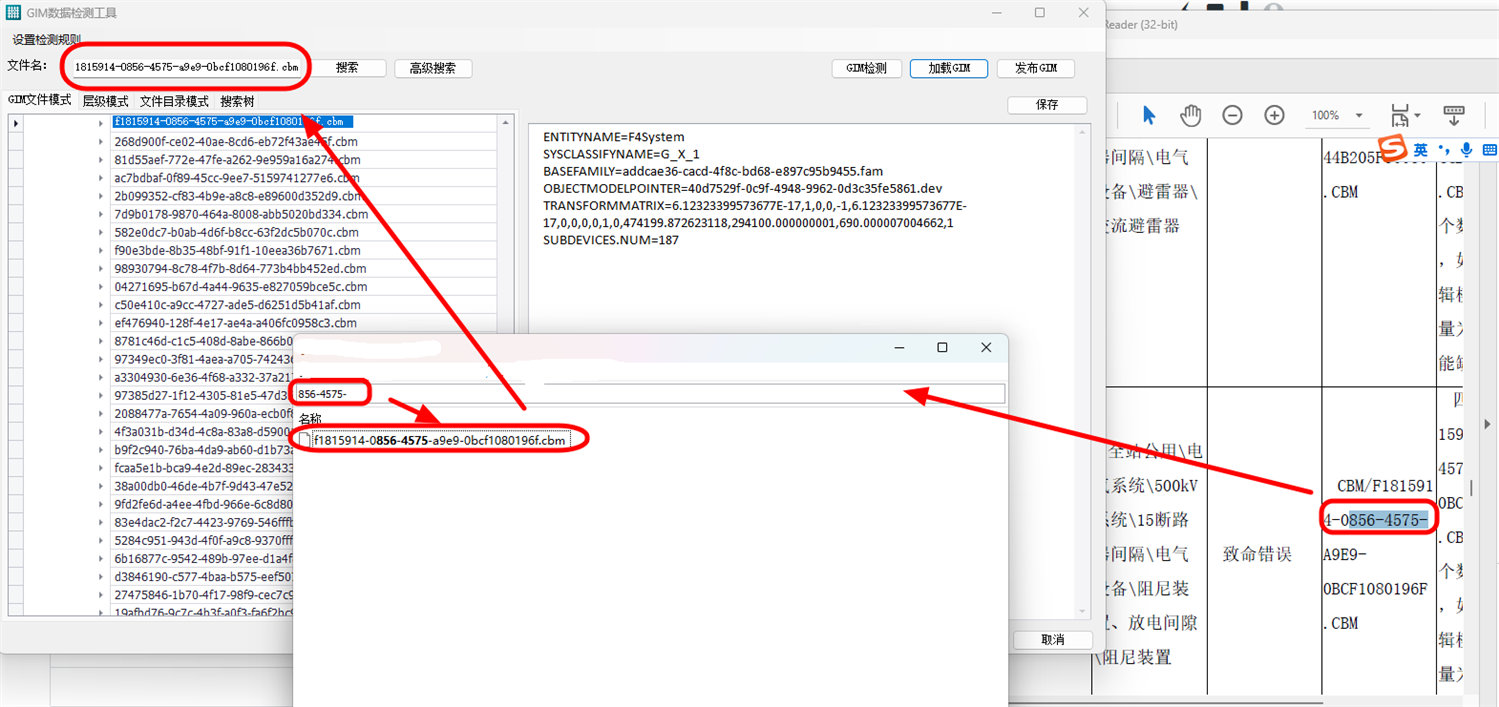Image resolution: width=1499 pixels, height=707 pixels.
Task: Select the 2088477a-7654-4a09 row
Action: [203, 413]
